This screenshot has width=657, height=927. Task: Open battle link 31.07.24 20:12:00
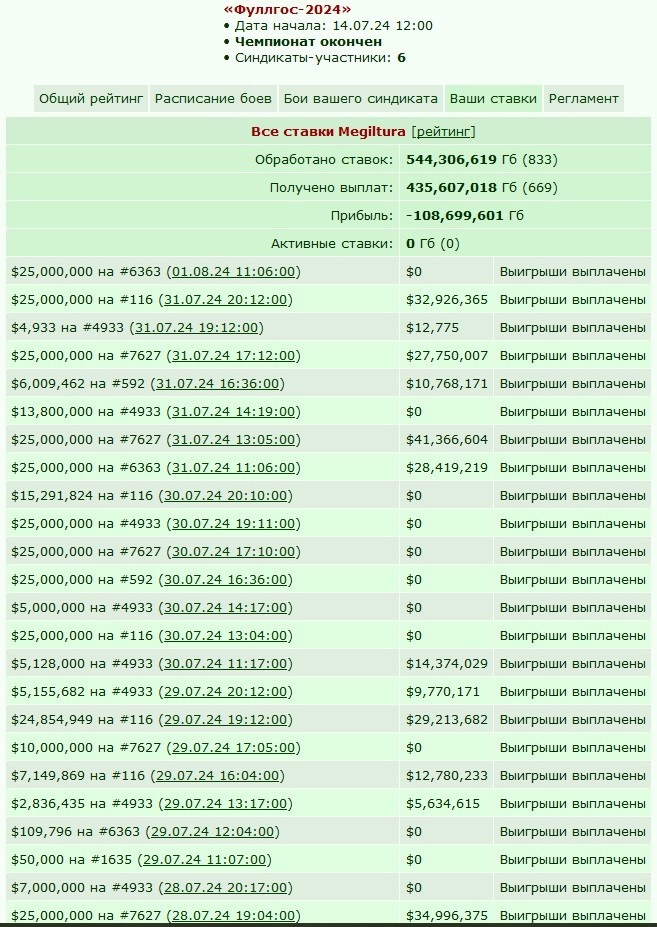coord(225,300)
